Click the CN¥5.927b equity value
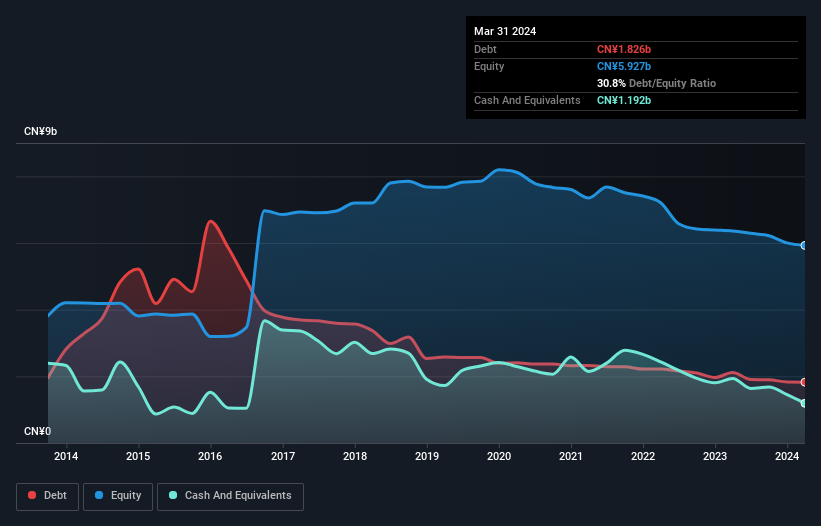 tap(624, 66)
